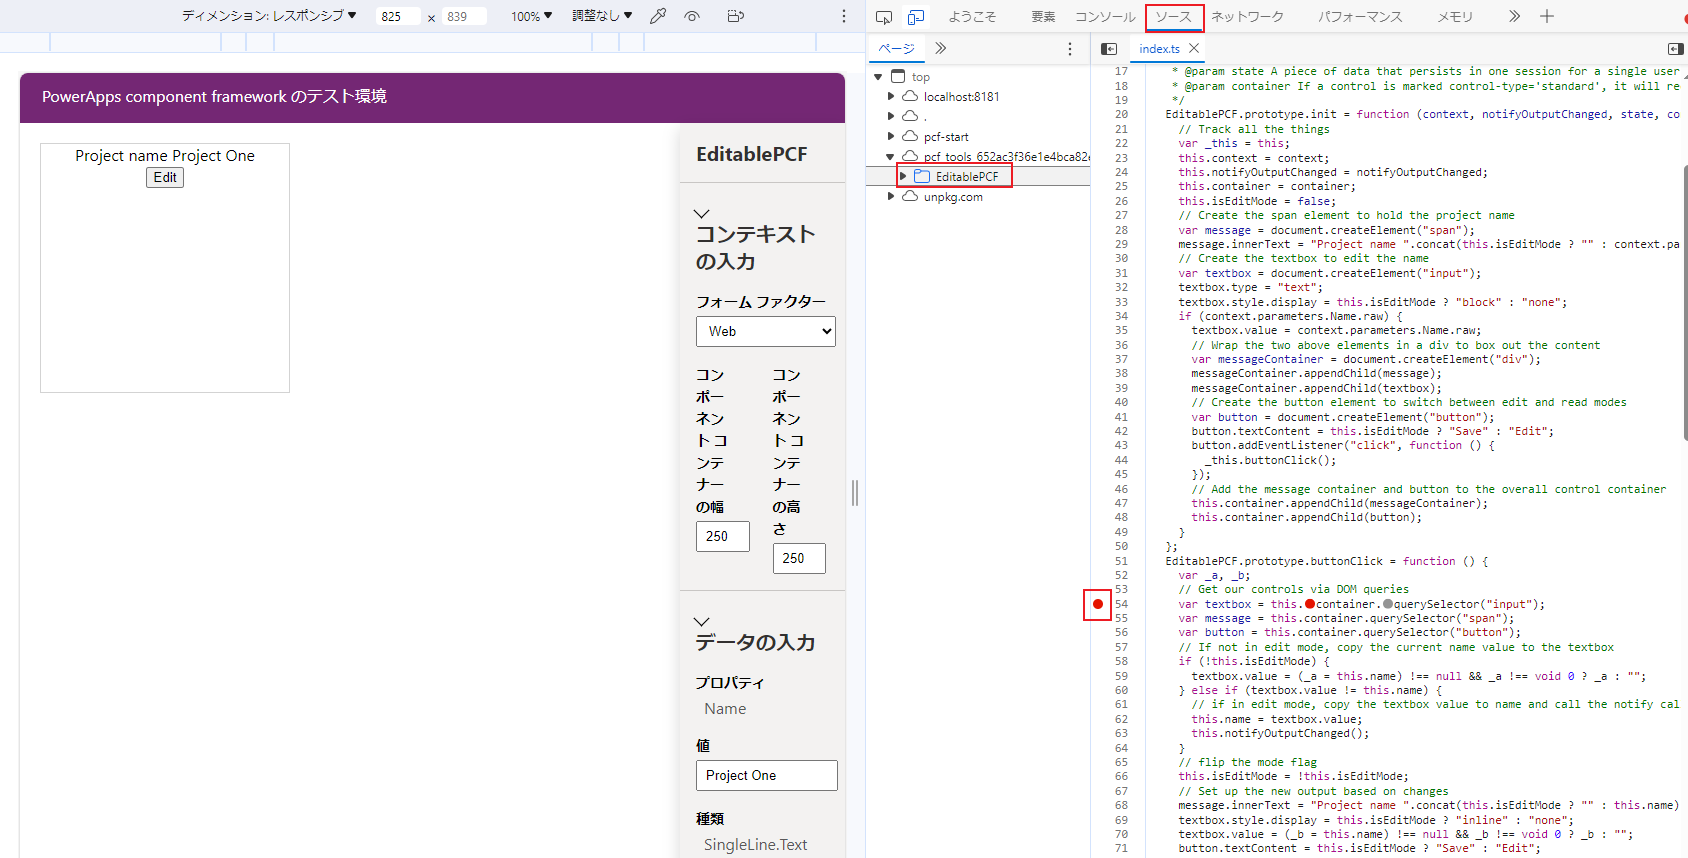Expand the unpkg.com tree node

point(891,197)
